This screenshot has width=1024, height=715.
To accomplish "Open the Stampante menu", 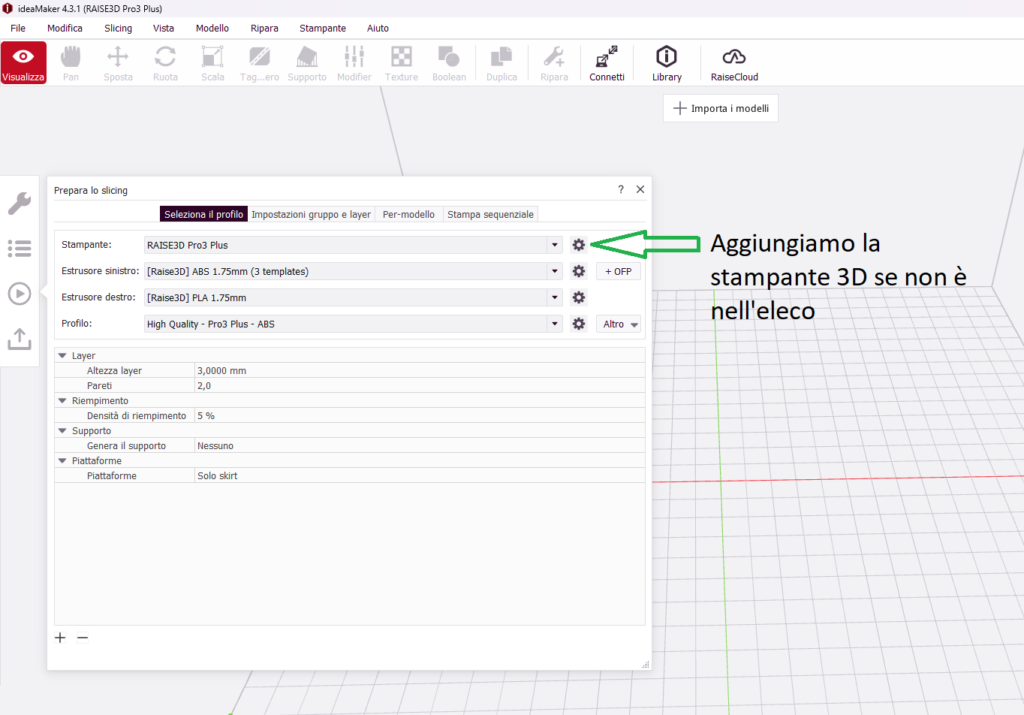I will tap(323, 28).
